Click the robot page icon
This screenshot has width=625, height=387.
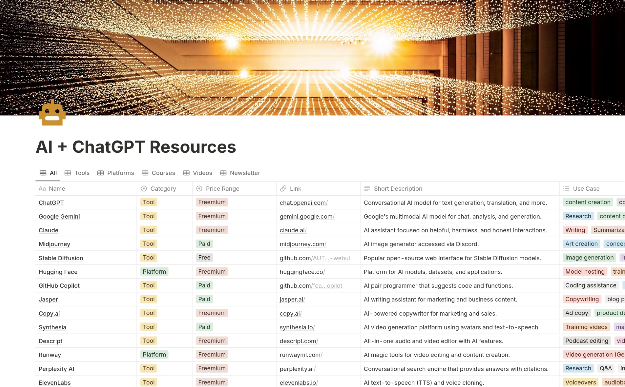pos(52,113)
